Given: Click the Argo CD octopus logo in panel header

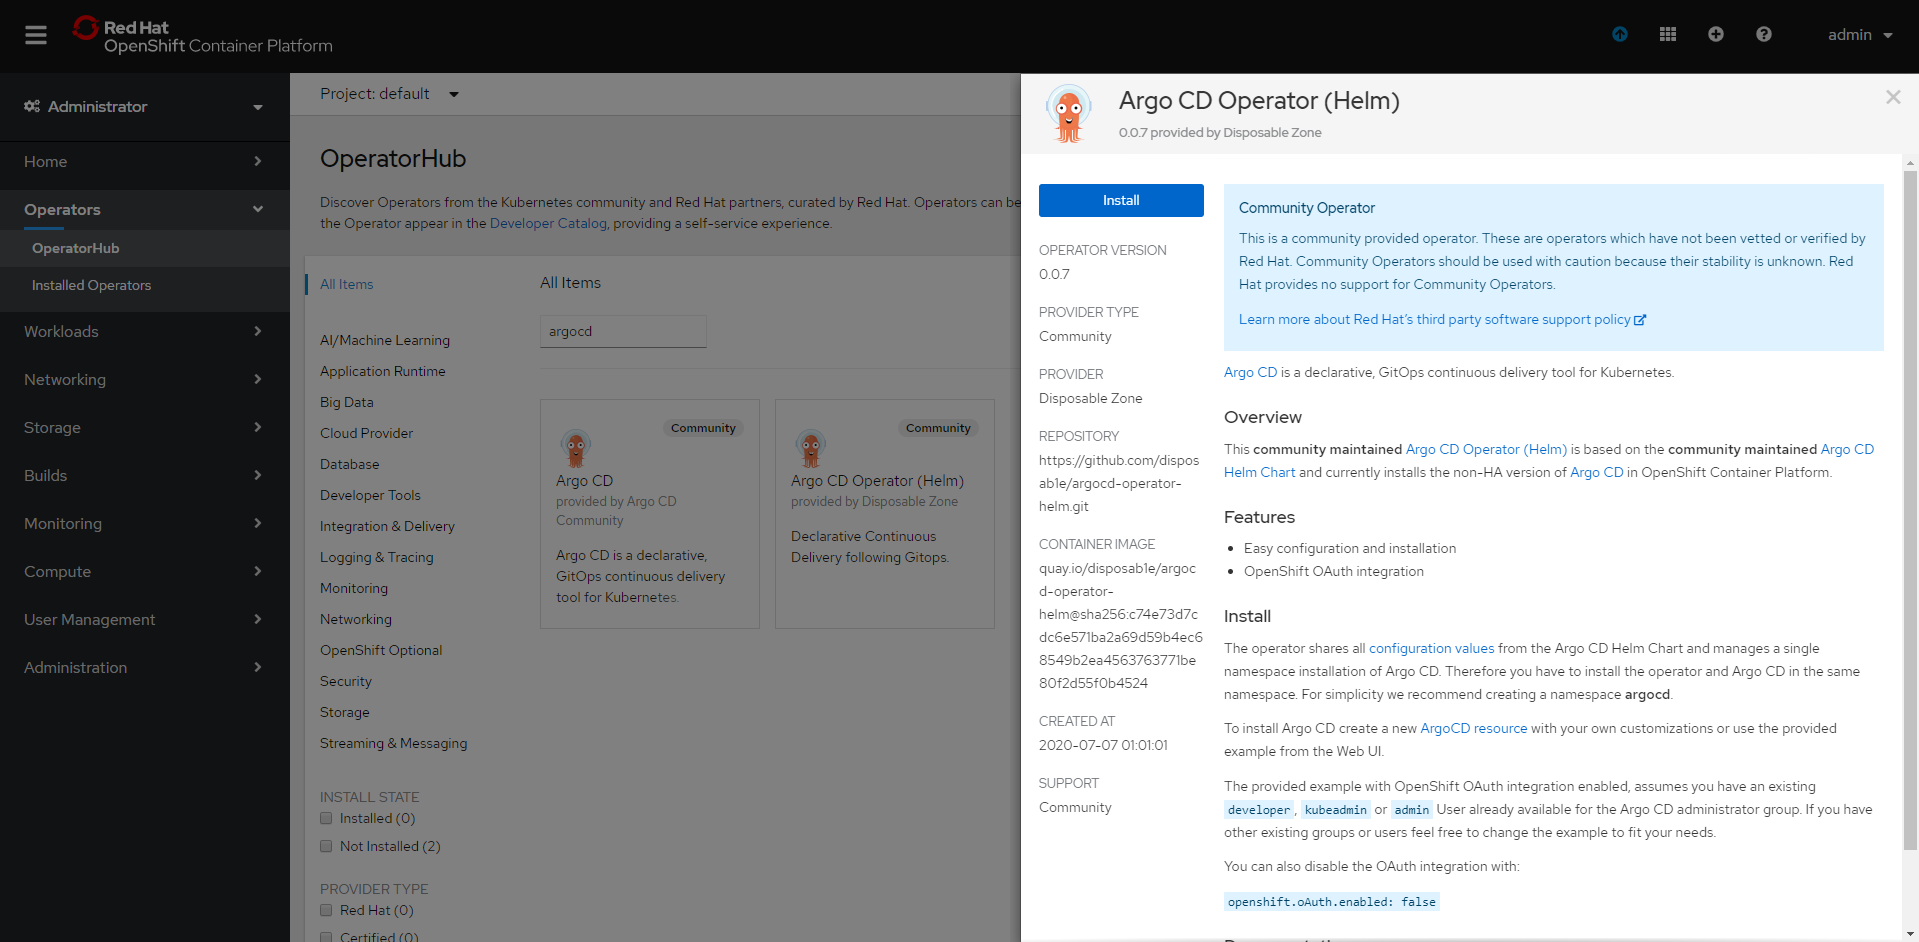Looking at the screenshot, I should coord(1069,113).
